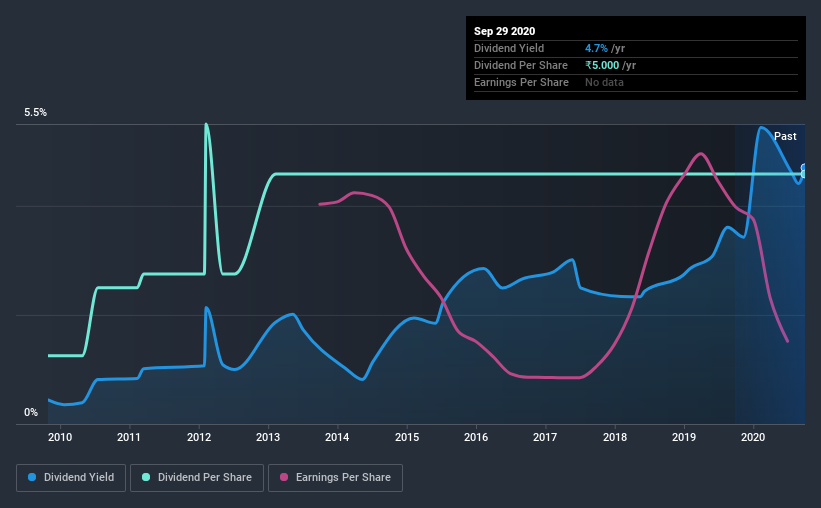Select the 2012 x-axis label
This screenshot has height=508, width=821.
(x=199, y=437)
